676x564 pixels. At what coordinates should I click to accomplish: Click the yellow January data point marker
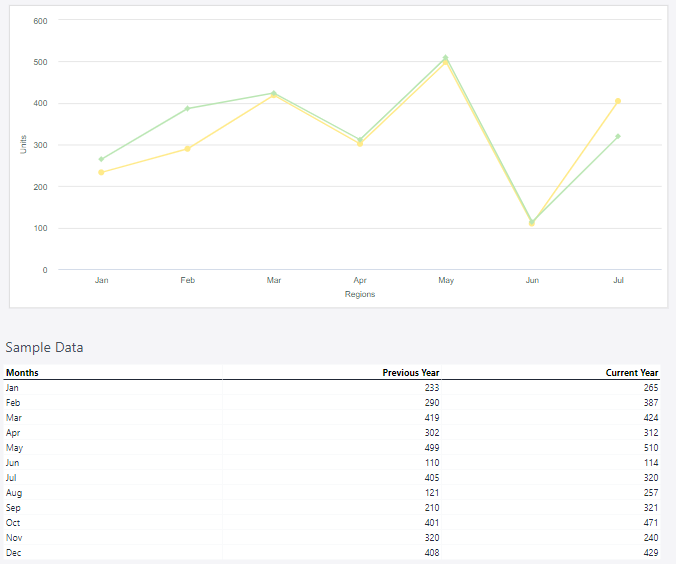coord(101,172)
